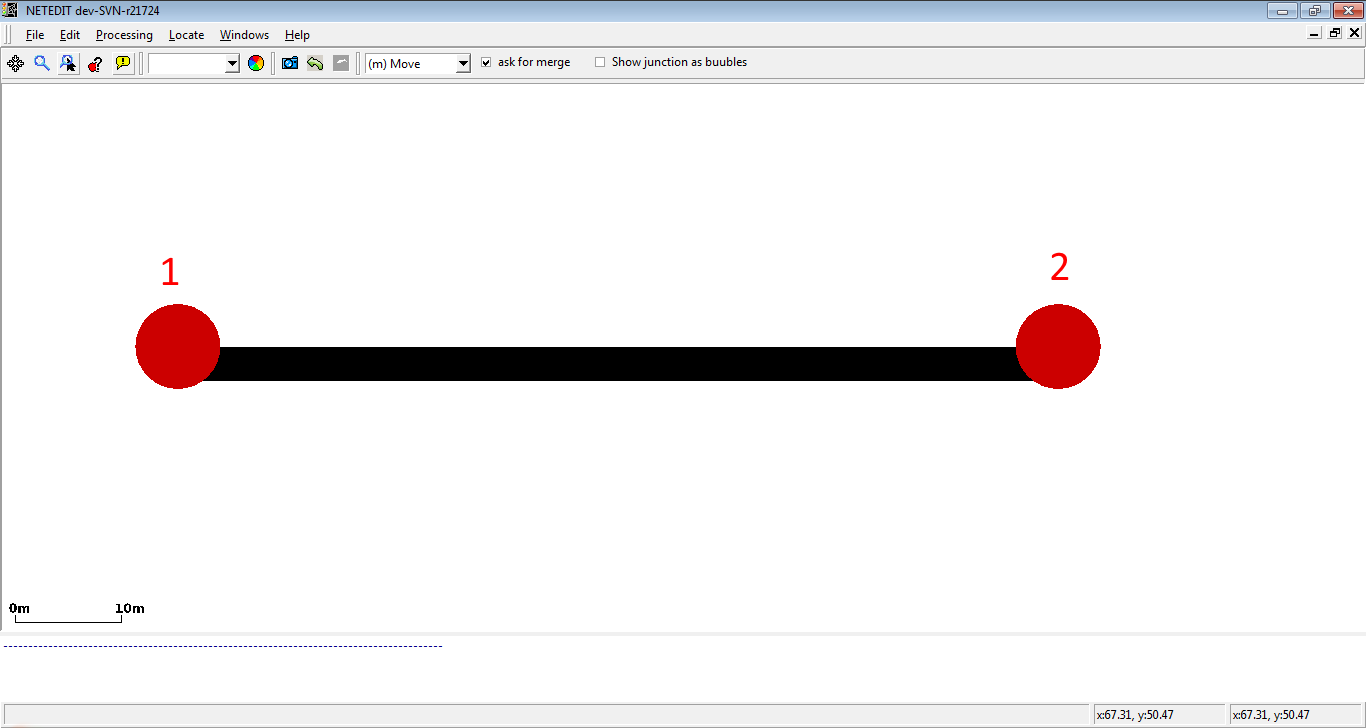Click red junction labeled 2
The image size is (1366, 728).
[x=1058, y=346]
